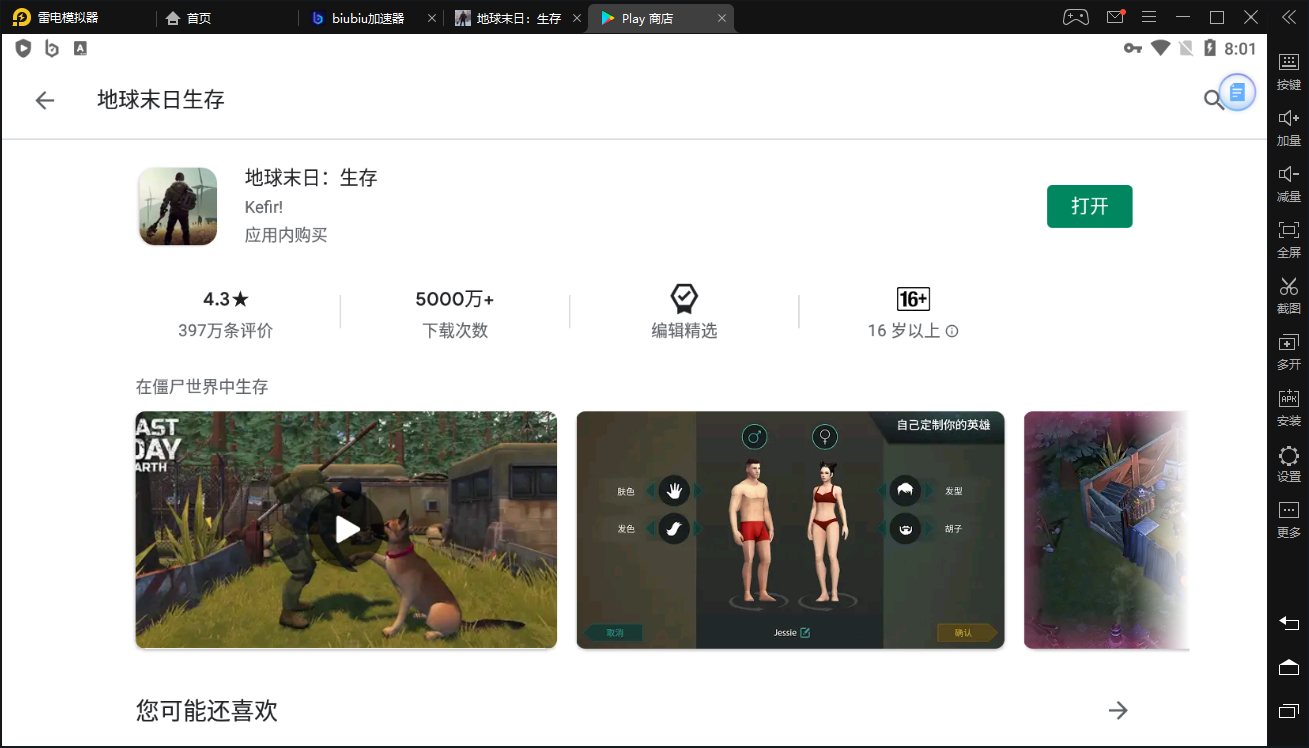Tap the 编辑精选 badge icon
Image resolution: width=1309 pixels, height=748 pixels.
click(x=684, y=298)
